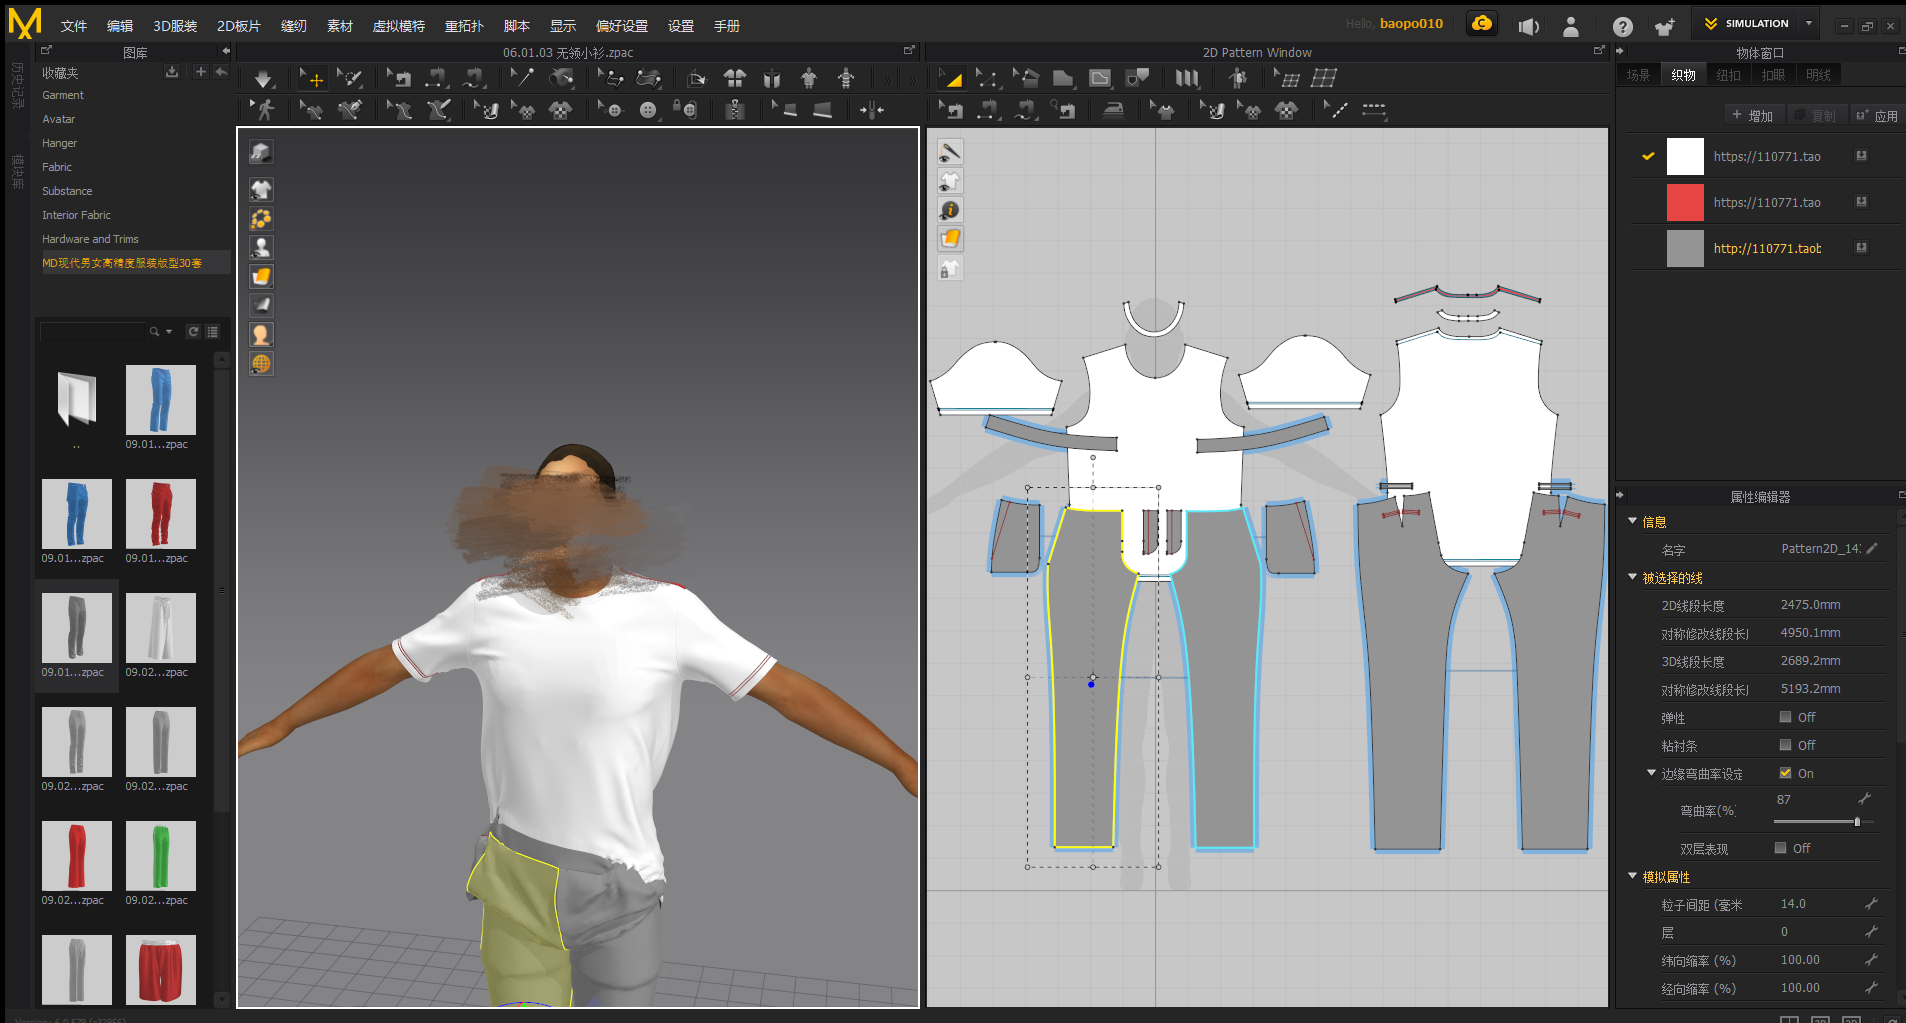
Task: Save the gray fabric with its save icon
Action: 1861,248
